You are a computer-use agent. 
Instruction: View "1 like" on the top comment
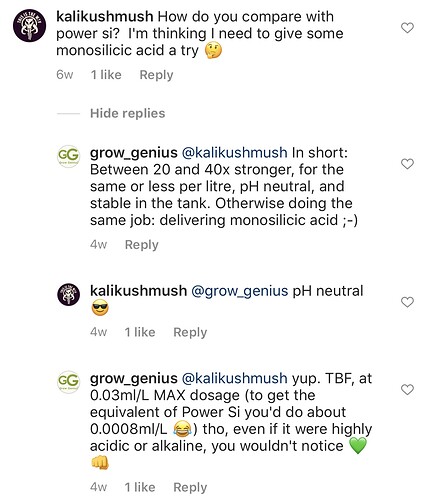(106, 75)
